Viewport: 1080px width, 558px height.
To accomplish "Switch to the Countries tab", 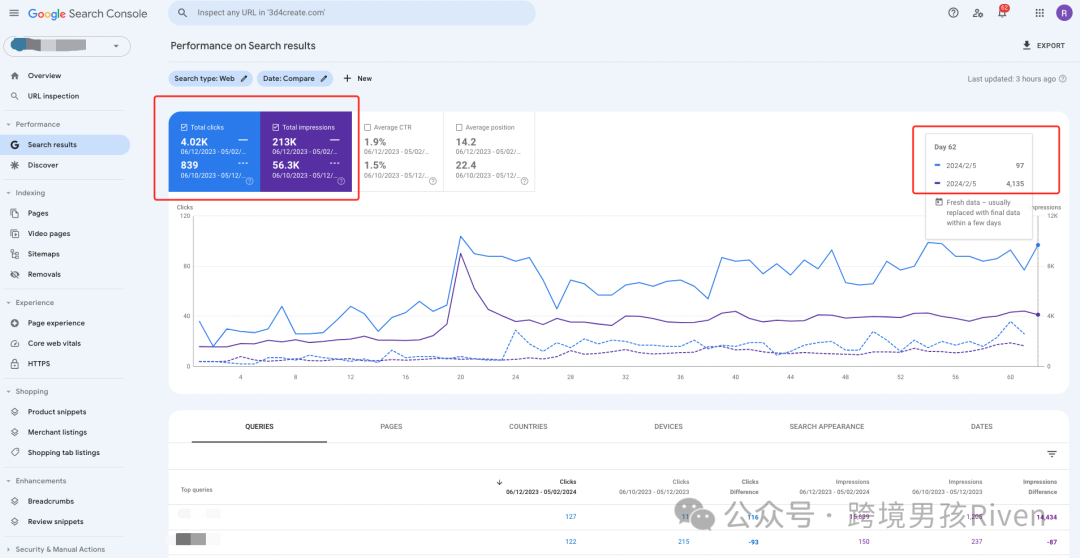I will (x=528, y=426).
